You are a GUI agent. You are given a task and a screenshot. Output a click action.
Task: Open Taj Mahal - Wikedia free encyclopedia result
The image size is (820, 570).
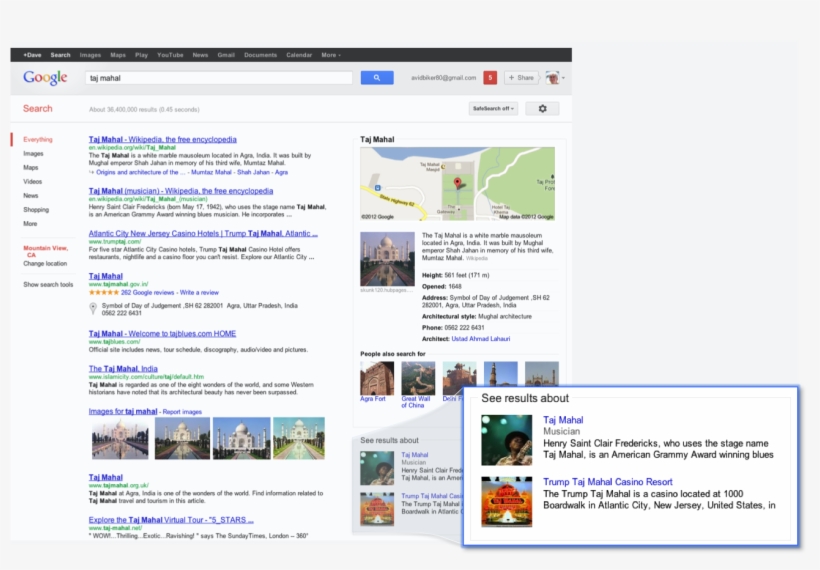pyautogui.click(x=163, y=140)
